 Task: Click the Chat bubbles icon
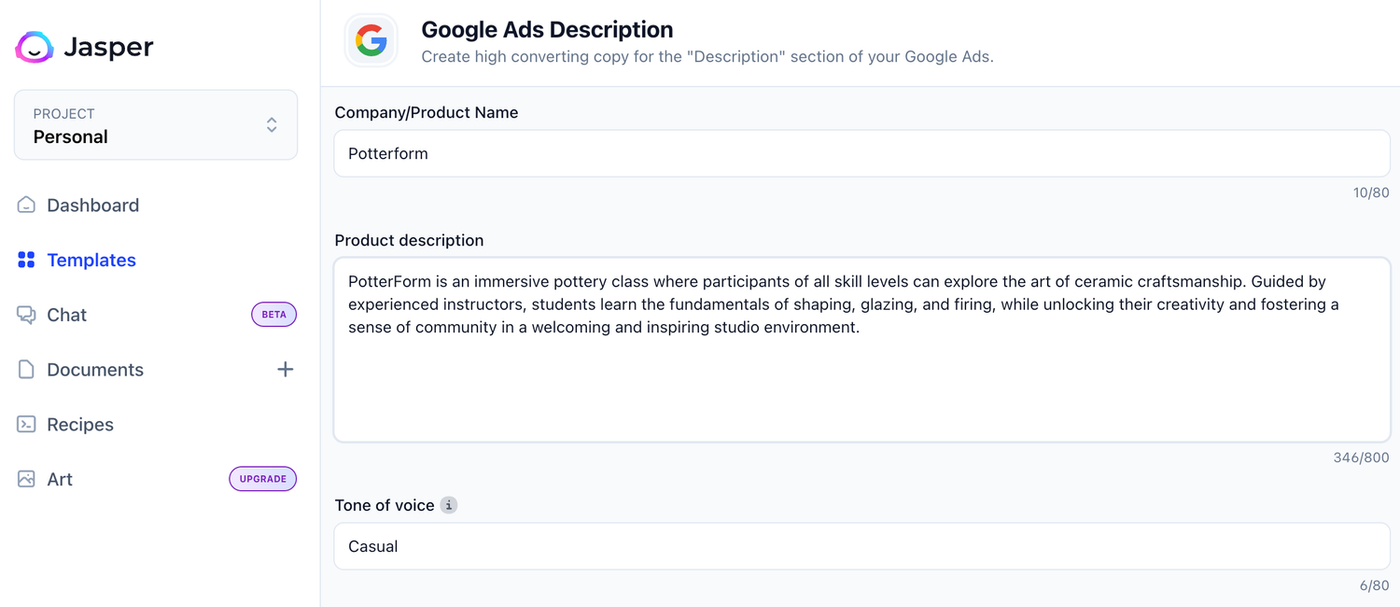click(x=26, y=315)
